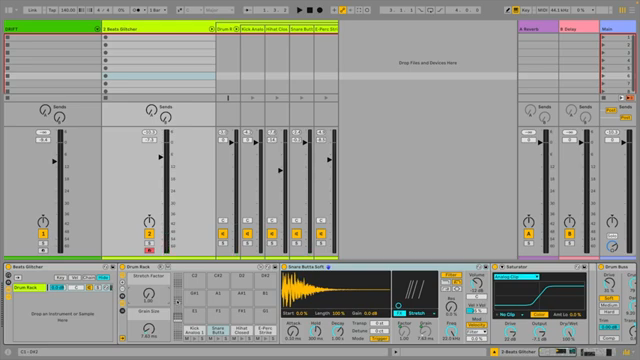Screen dimensions: 640x360
Task: Launch scene 1 on Main track
Action: pos(604,38)
